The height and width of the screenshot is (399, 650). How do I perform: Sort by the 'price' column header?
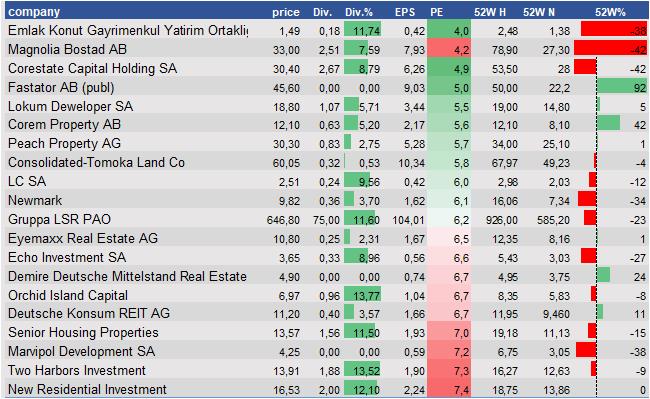pyautogui.click(x=286, y=12)
